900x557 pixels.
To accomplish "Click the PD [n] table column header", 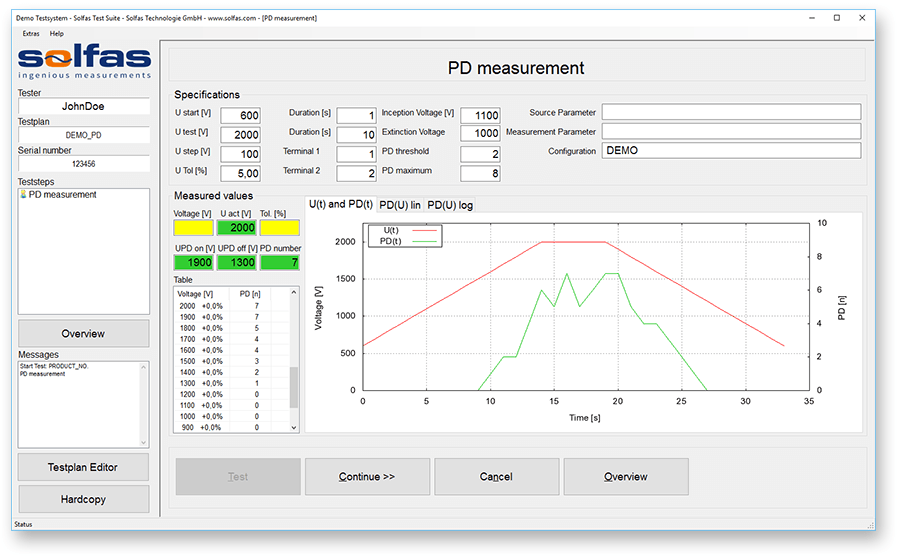I will tap(250, 294).
